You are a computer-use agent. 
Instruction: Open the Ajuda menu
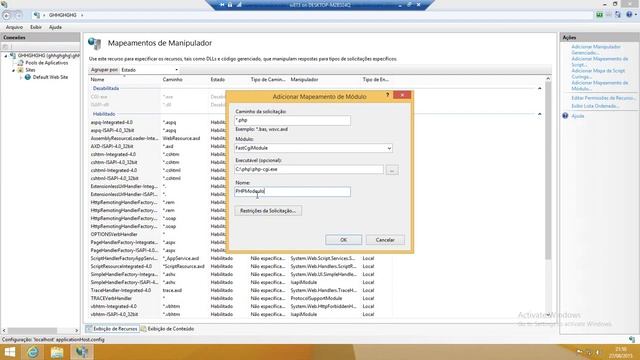point(55,27)
